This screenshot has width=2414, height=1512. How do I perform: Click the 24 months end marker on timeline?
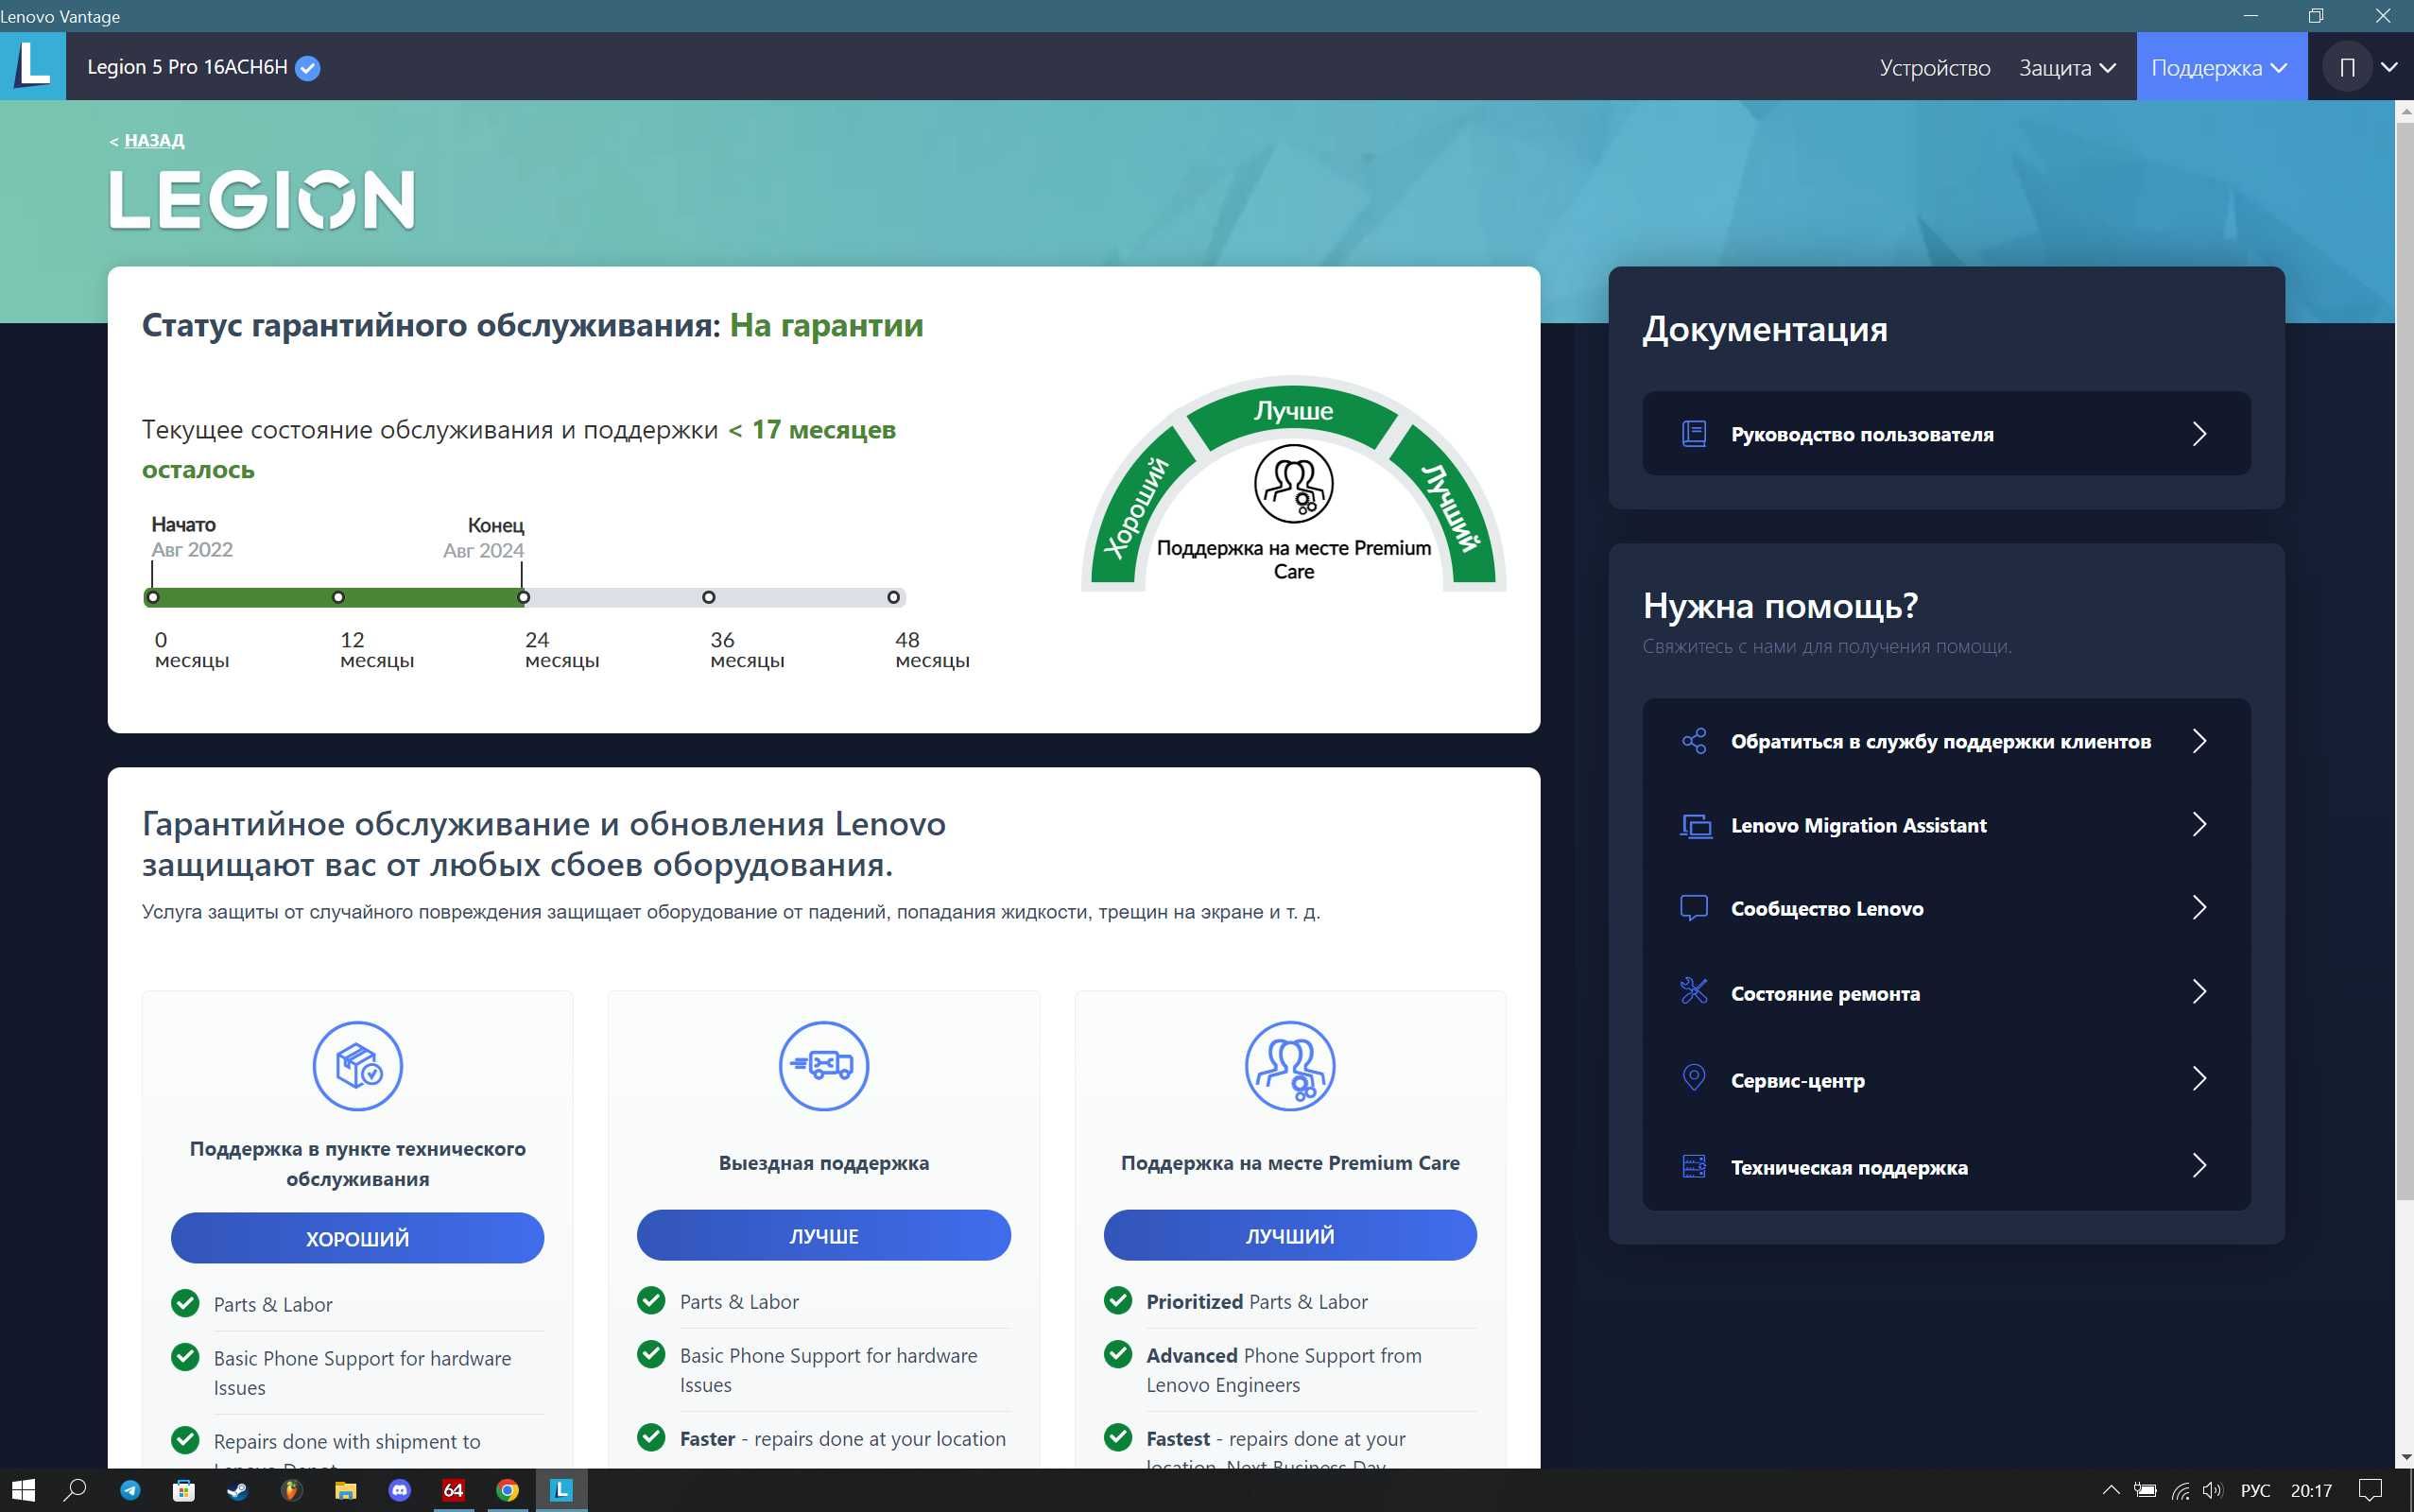pos(523,597)
